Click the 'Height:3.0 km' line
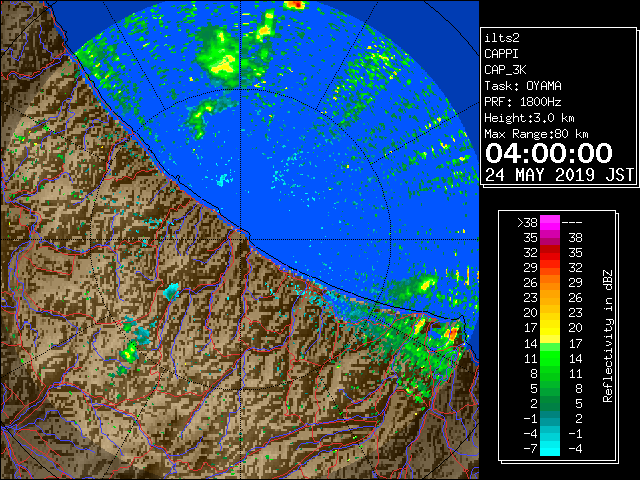 [529, 118]
